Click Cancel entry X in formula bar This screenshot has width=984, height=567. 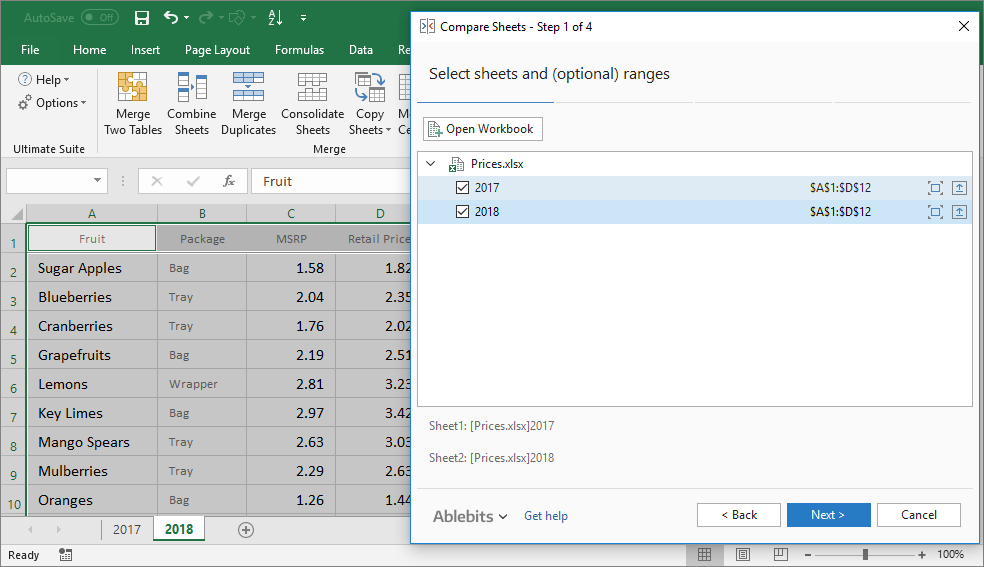[157, 181]
